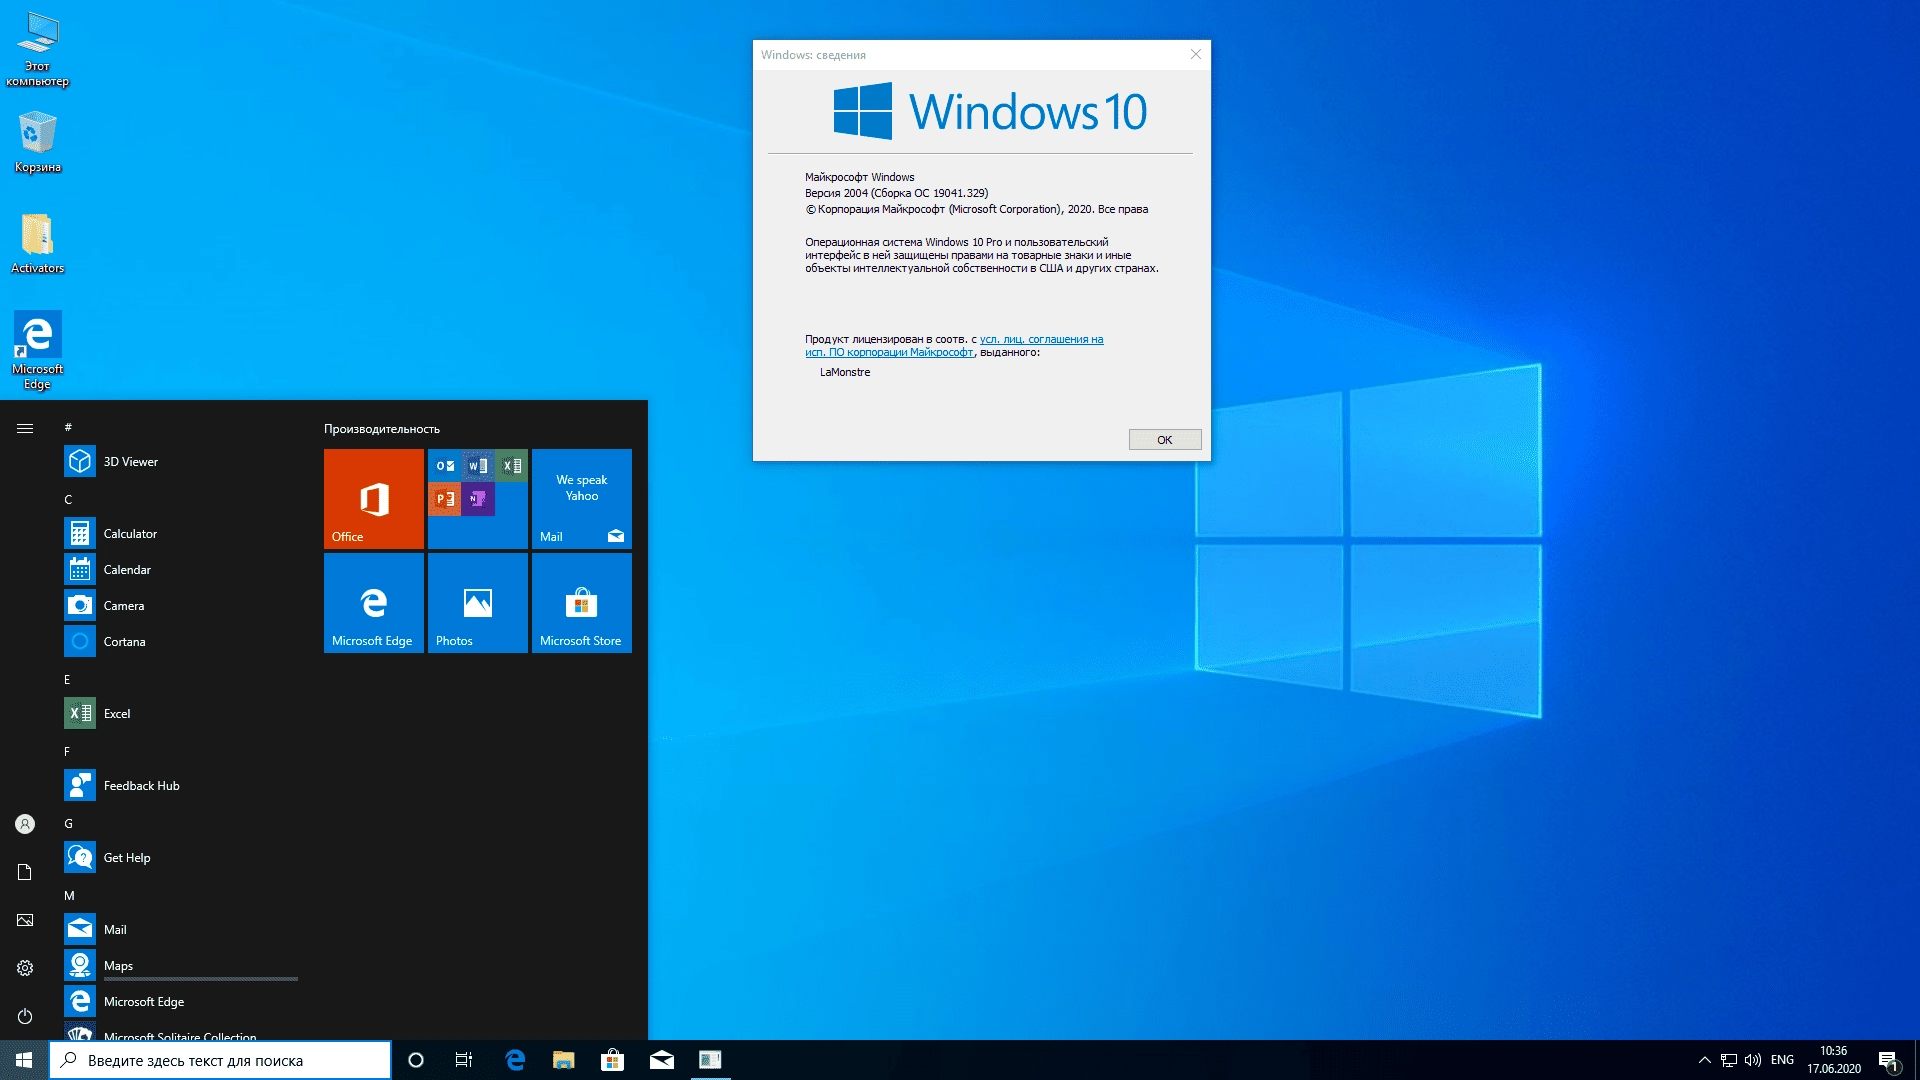
Task: Click the # section header in Start
Action: click(x=68, y=427)
